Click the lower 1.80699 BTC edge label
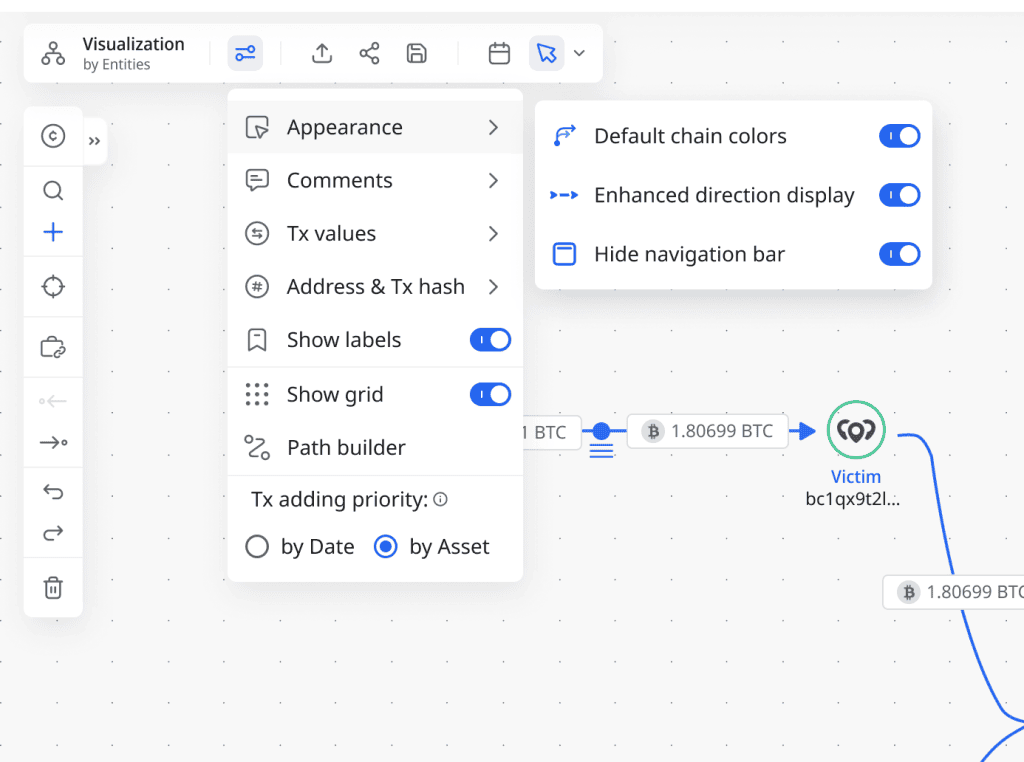1024x762 pixels. (x=953, y=592)
